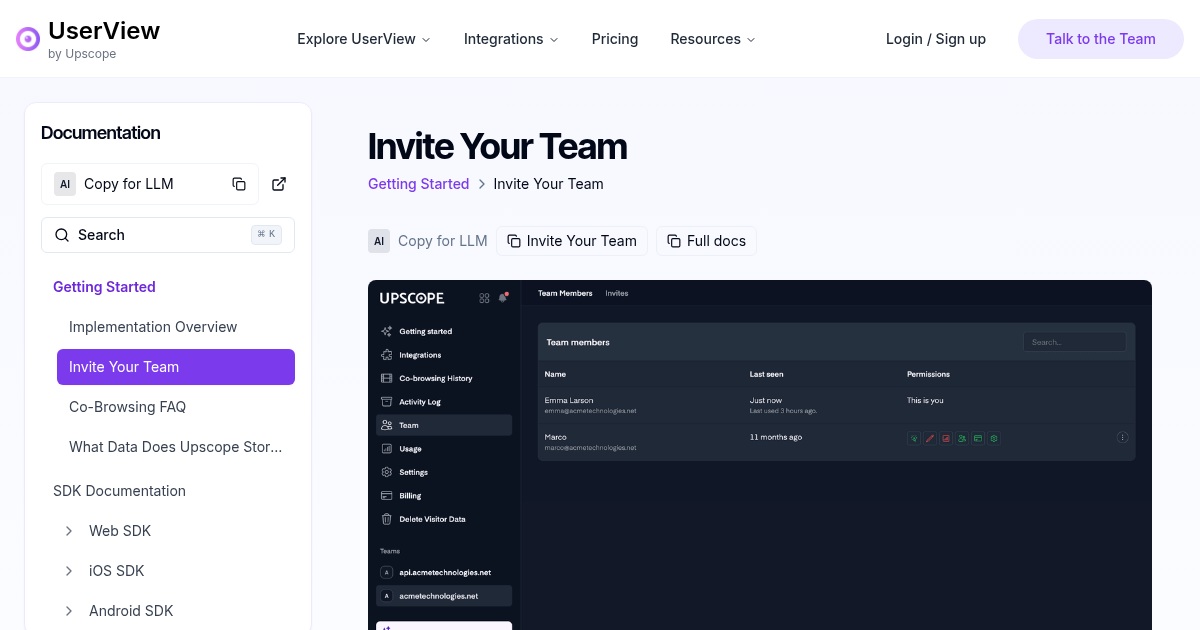Select Integrations puzzle item in the dashboard image

point(444,355)
